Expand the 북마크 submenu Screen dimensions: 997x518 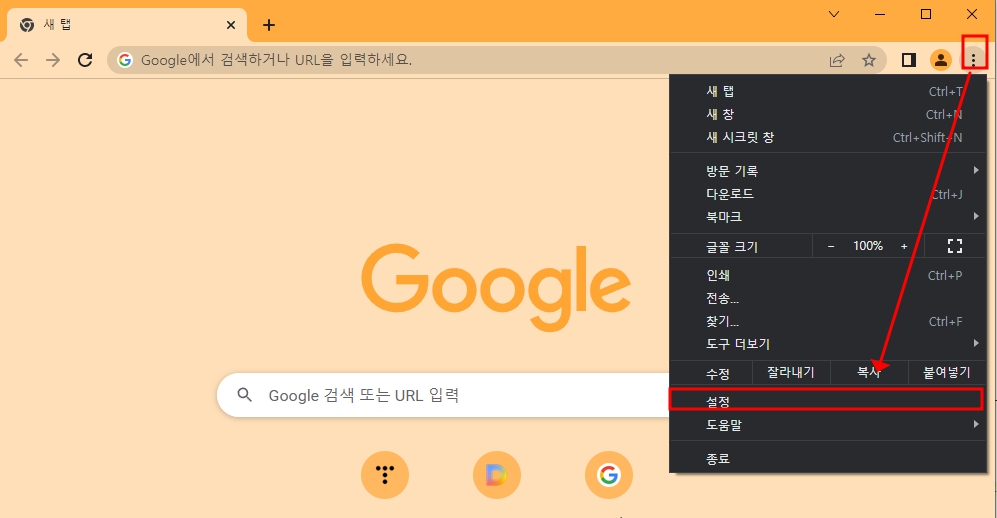pyautogui.click(x=828, y=217)
